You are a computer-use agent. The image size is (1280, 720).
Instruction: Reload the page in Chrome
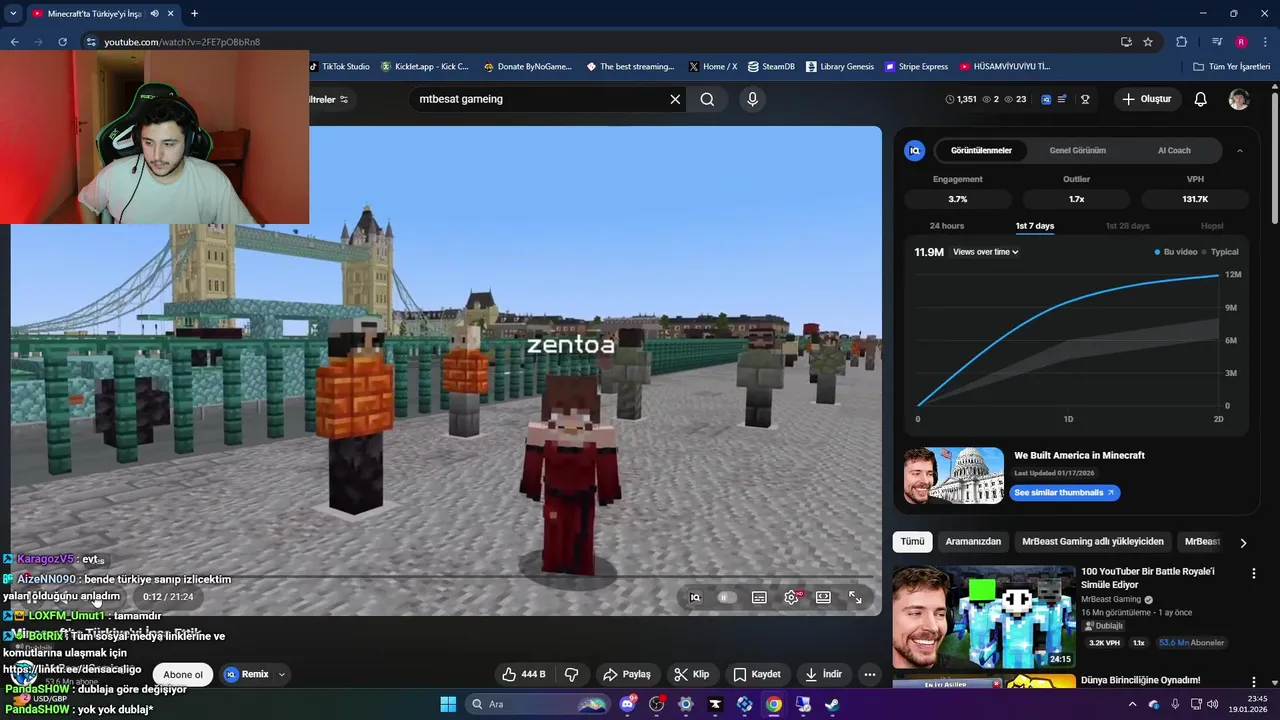(x=62, y=42)
